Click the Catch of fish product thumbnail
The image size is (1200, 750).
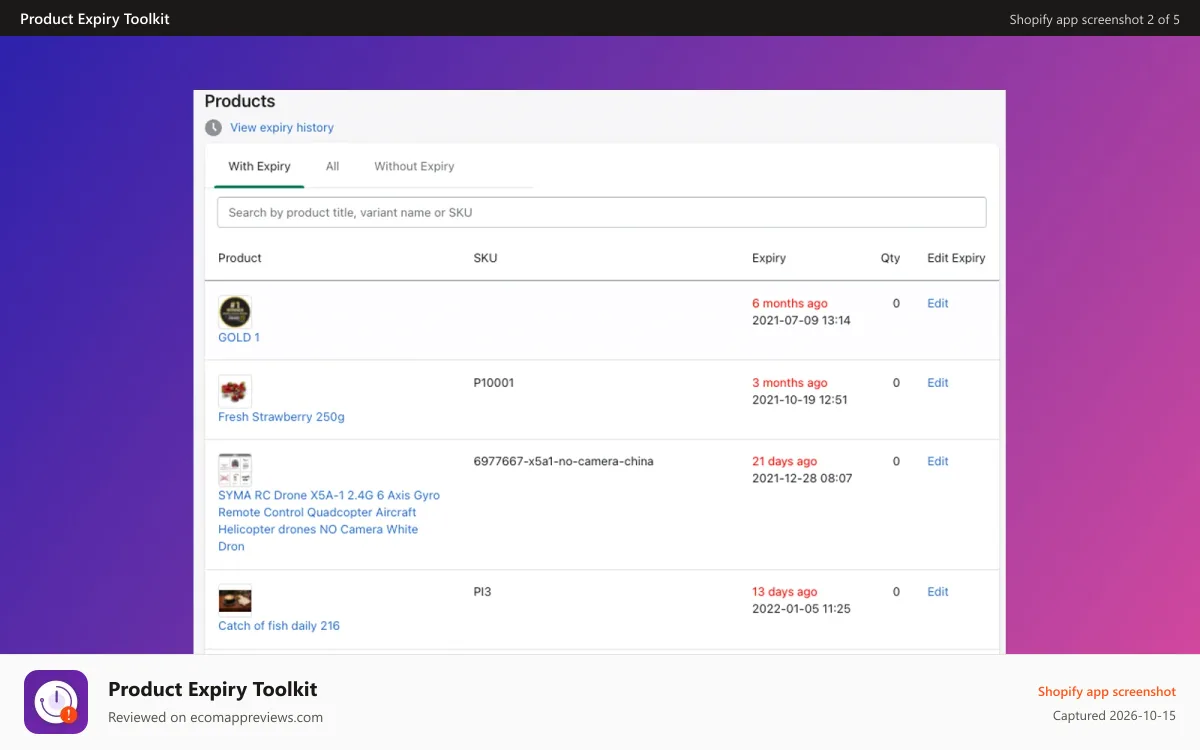pyautogui.click(x=235, y=600)
